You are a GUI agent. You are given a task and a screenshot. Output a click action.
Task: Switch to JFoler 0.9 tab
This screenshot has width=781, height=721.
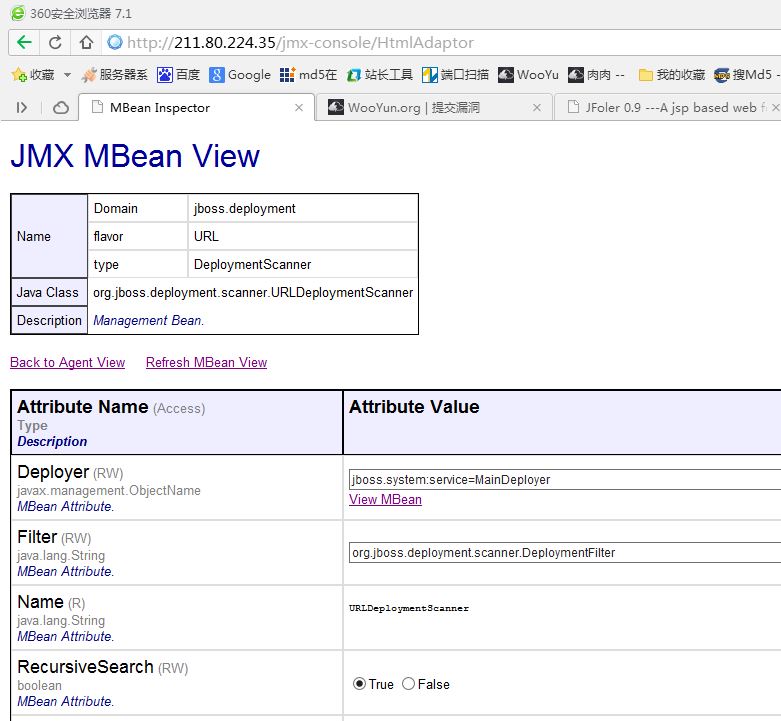(667, 108)
